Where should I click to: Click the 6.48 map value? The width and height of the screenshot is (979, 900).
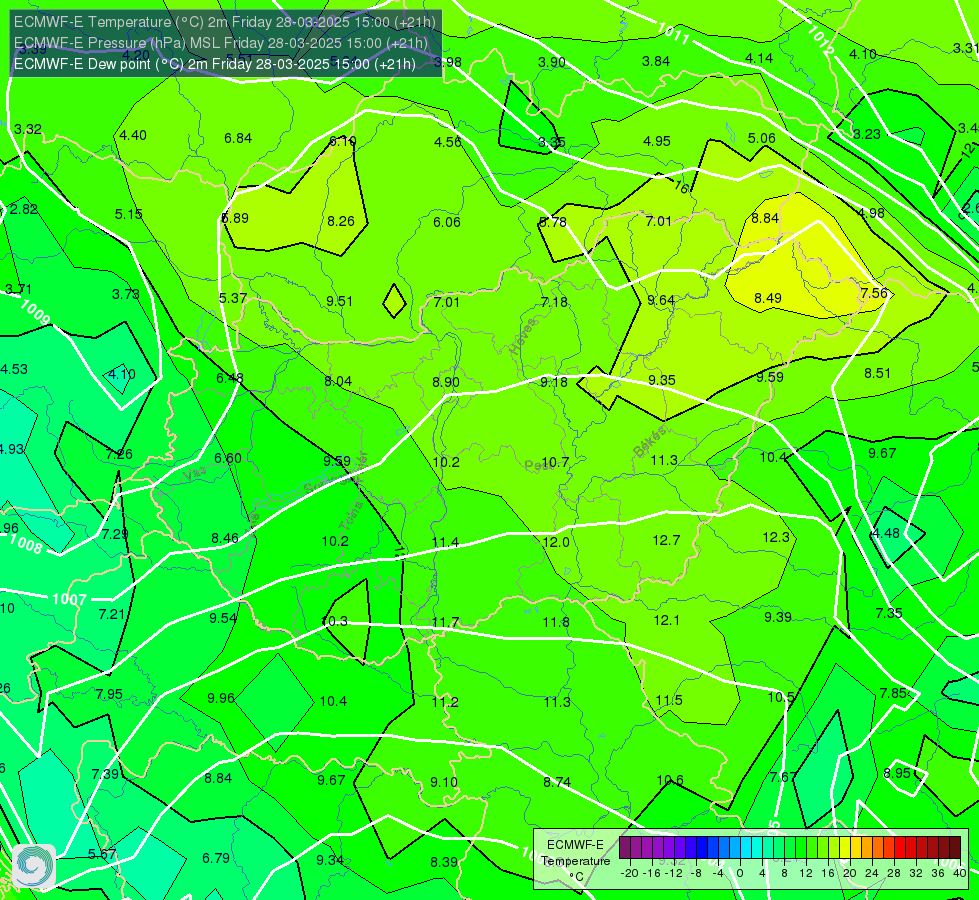coord(230,378)
